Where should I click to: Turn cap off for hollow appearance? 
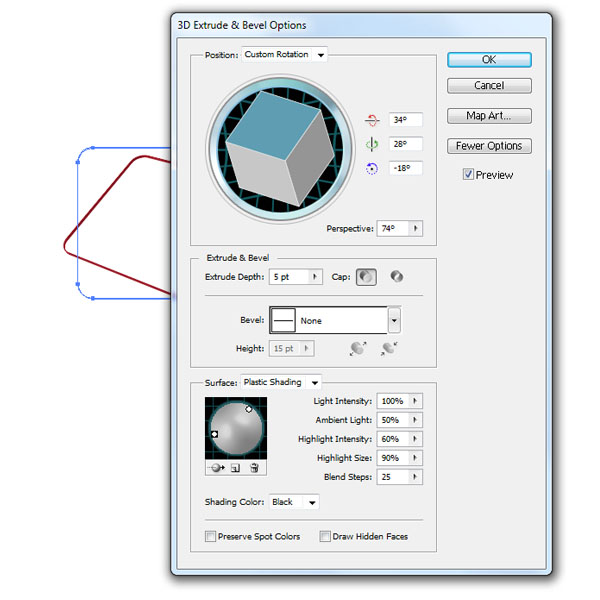(x=397, y=276)
